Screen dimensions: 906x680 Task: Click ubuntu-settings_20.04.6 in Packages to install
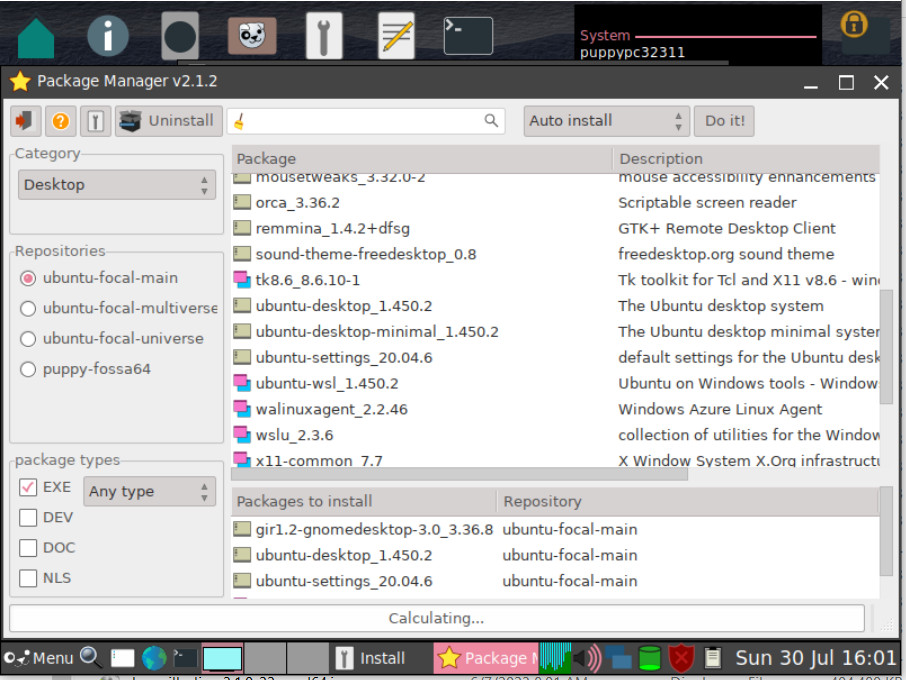pos(555,581)
